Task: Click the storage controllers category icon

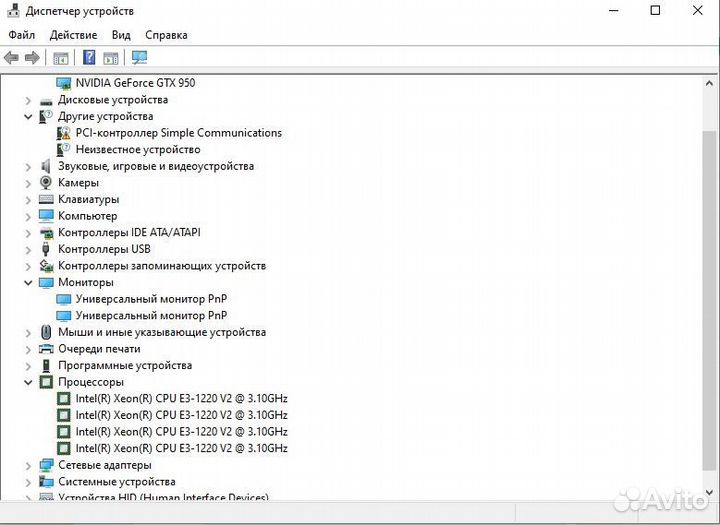Action: click(x=46, y=265)
